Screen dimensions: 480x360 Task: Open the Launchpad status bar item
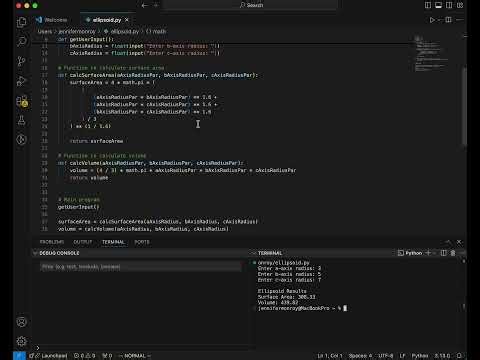click(x=48, y=356)
